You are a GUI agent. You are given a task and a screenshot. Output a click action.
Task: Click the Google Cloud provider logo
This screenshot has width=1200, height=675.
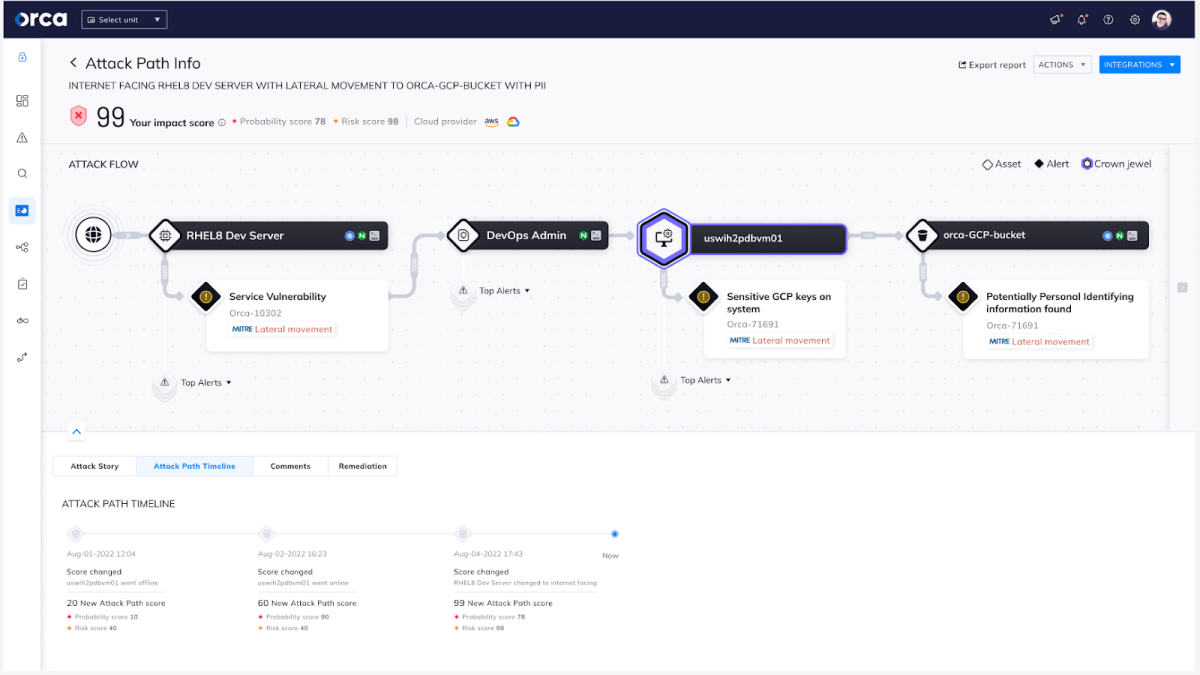(513, 122)
